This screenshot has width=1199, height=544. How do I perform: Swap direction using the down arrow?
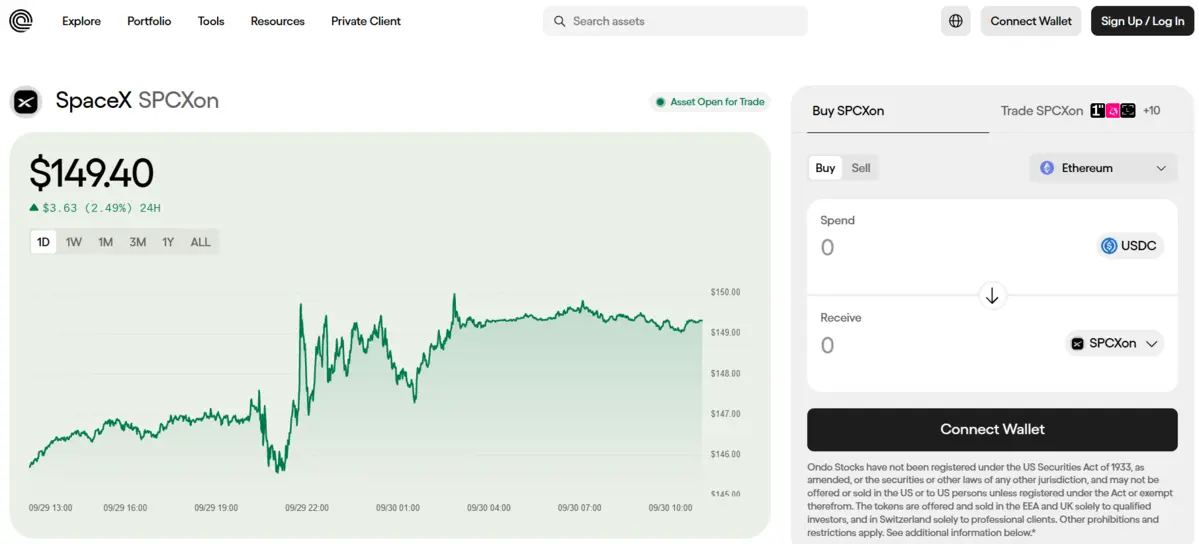click(992, 295)
